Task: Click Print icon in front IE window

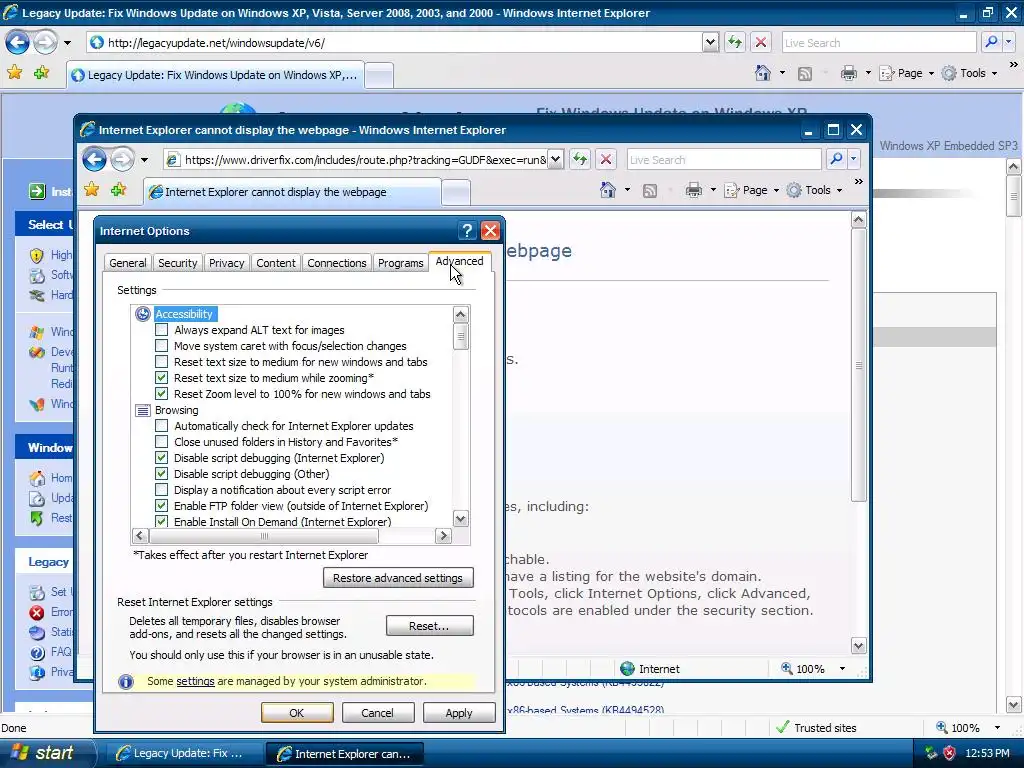Action: pos(694,190)
